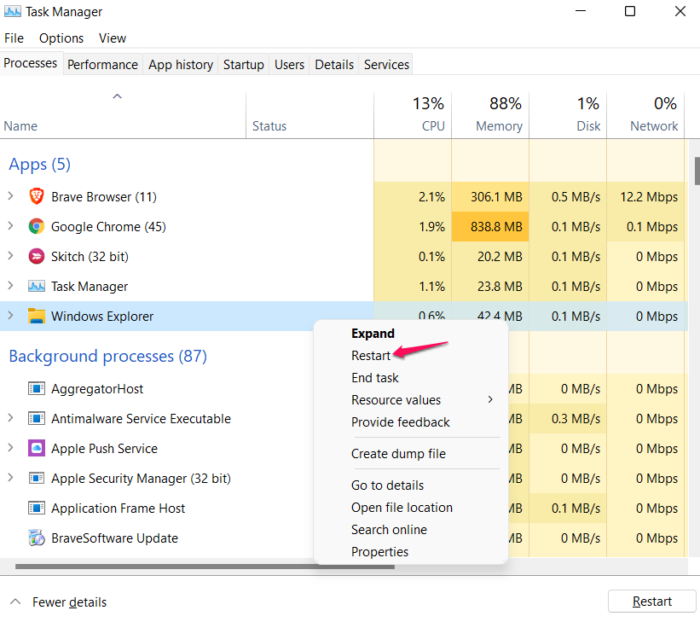Expand the Brave Browser process group
The image size is (700, 622).
[10, 197]
